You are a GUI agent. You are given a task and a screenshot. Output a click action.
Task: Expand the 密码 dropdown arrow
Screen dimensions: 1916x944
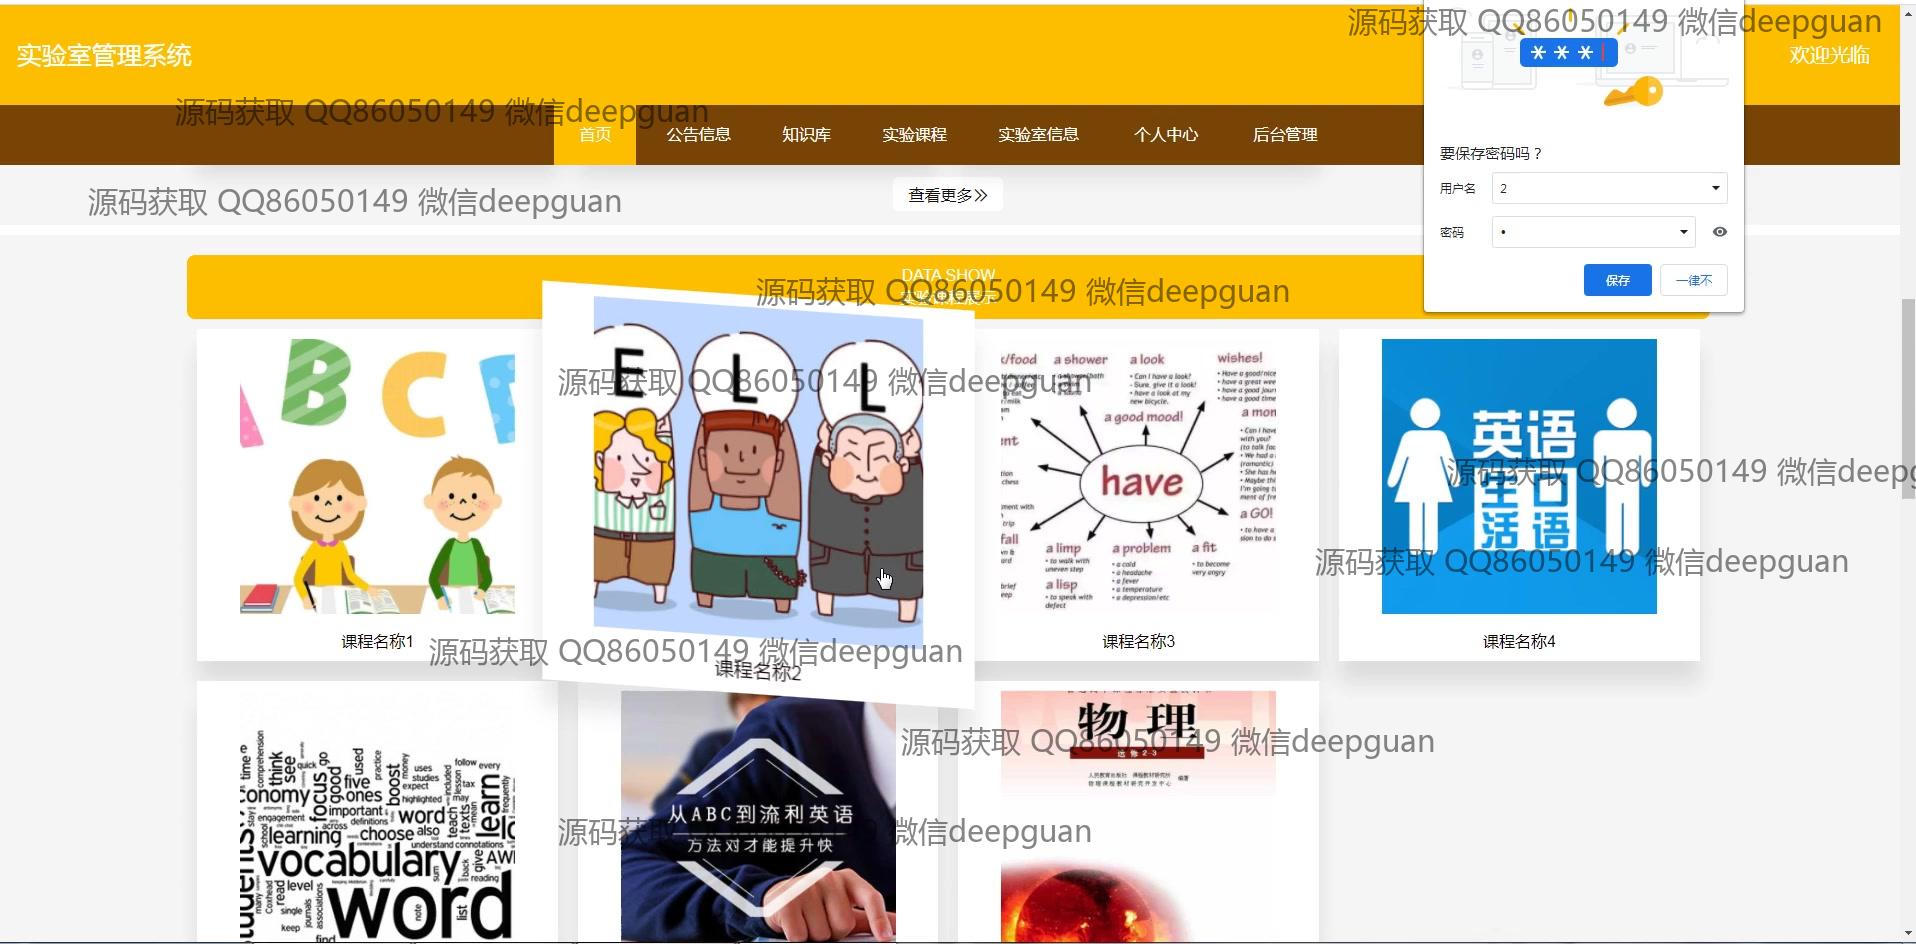(x=1683, y=232)
